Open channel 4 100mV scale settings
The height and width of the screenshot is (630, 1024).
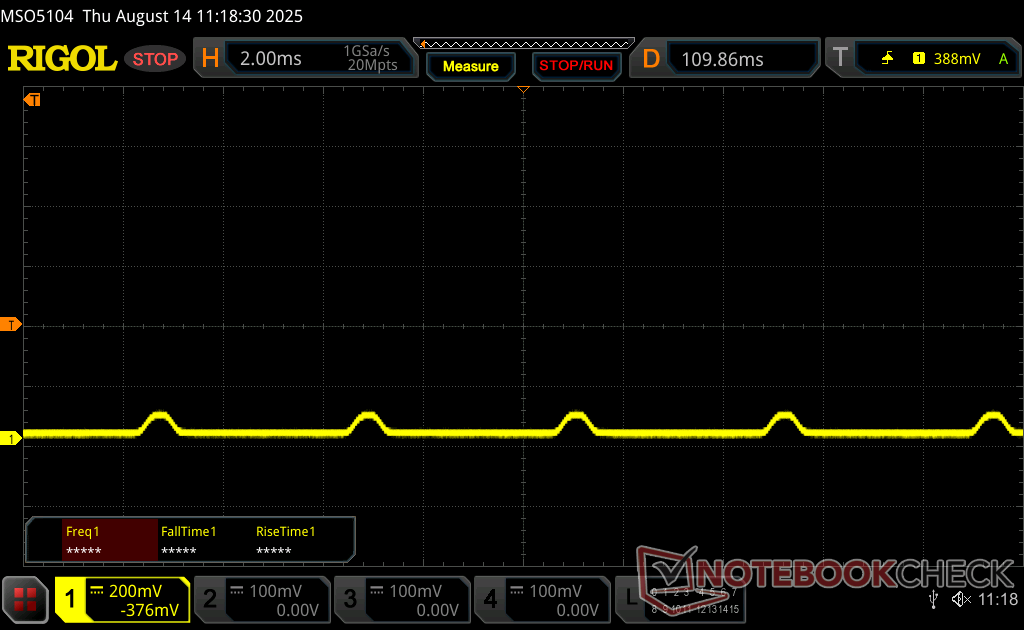tap(555, 591)
